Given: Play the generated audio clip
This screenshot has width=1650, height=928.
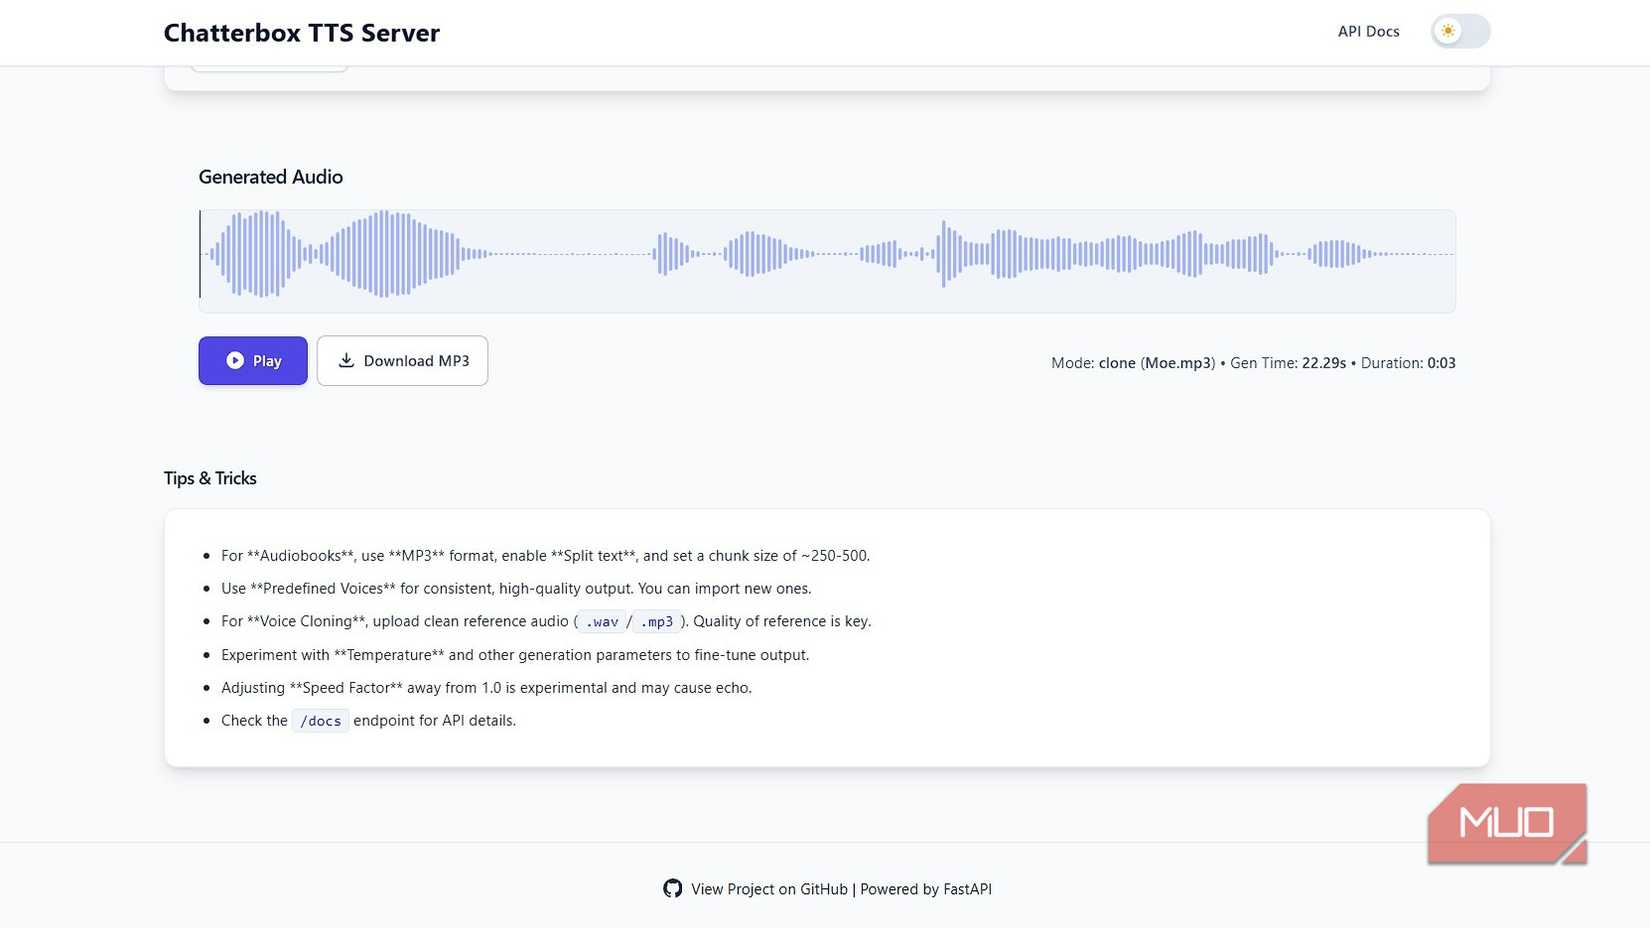Looking at the screenshot, I should 253,360.
